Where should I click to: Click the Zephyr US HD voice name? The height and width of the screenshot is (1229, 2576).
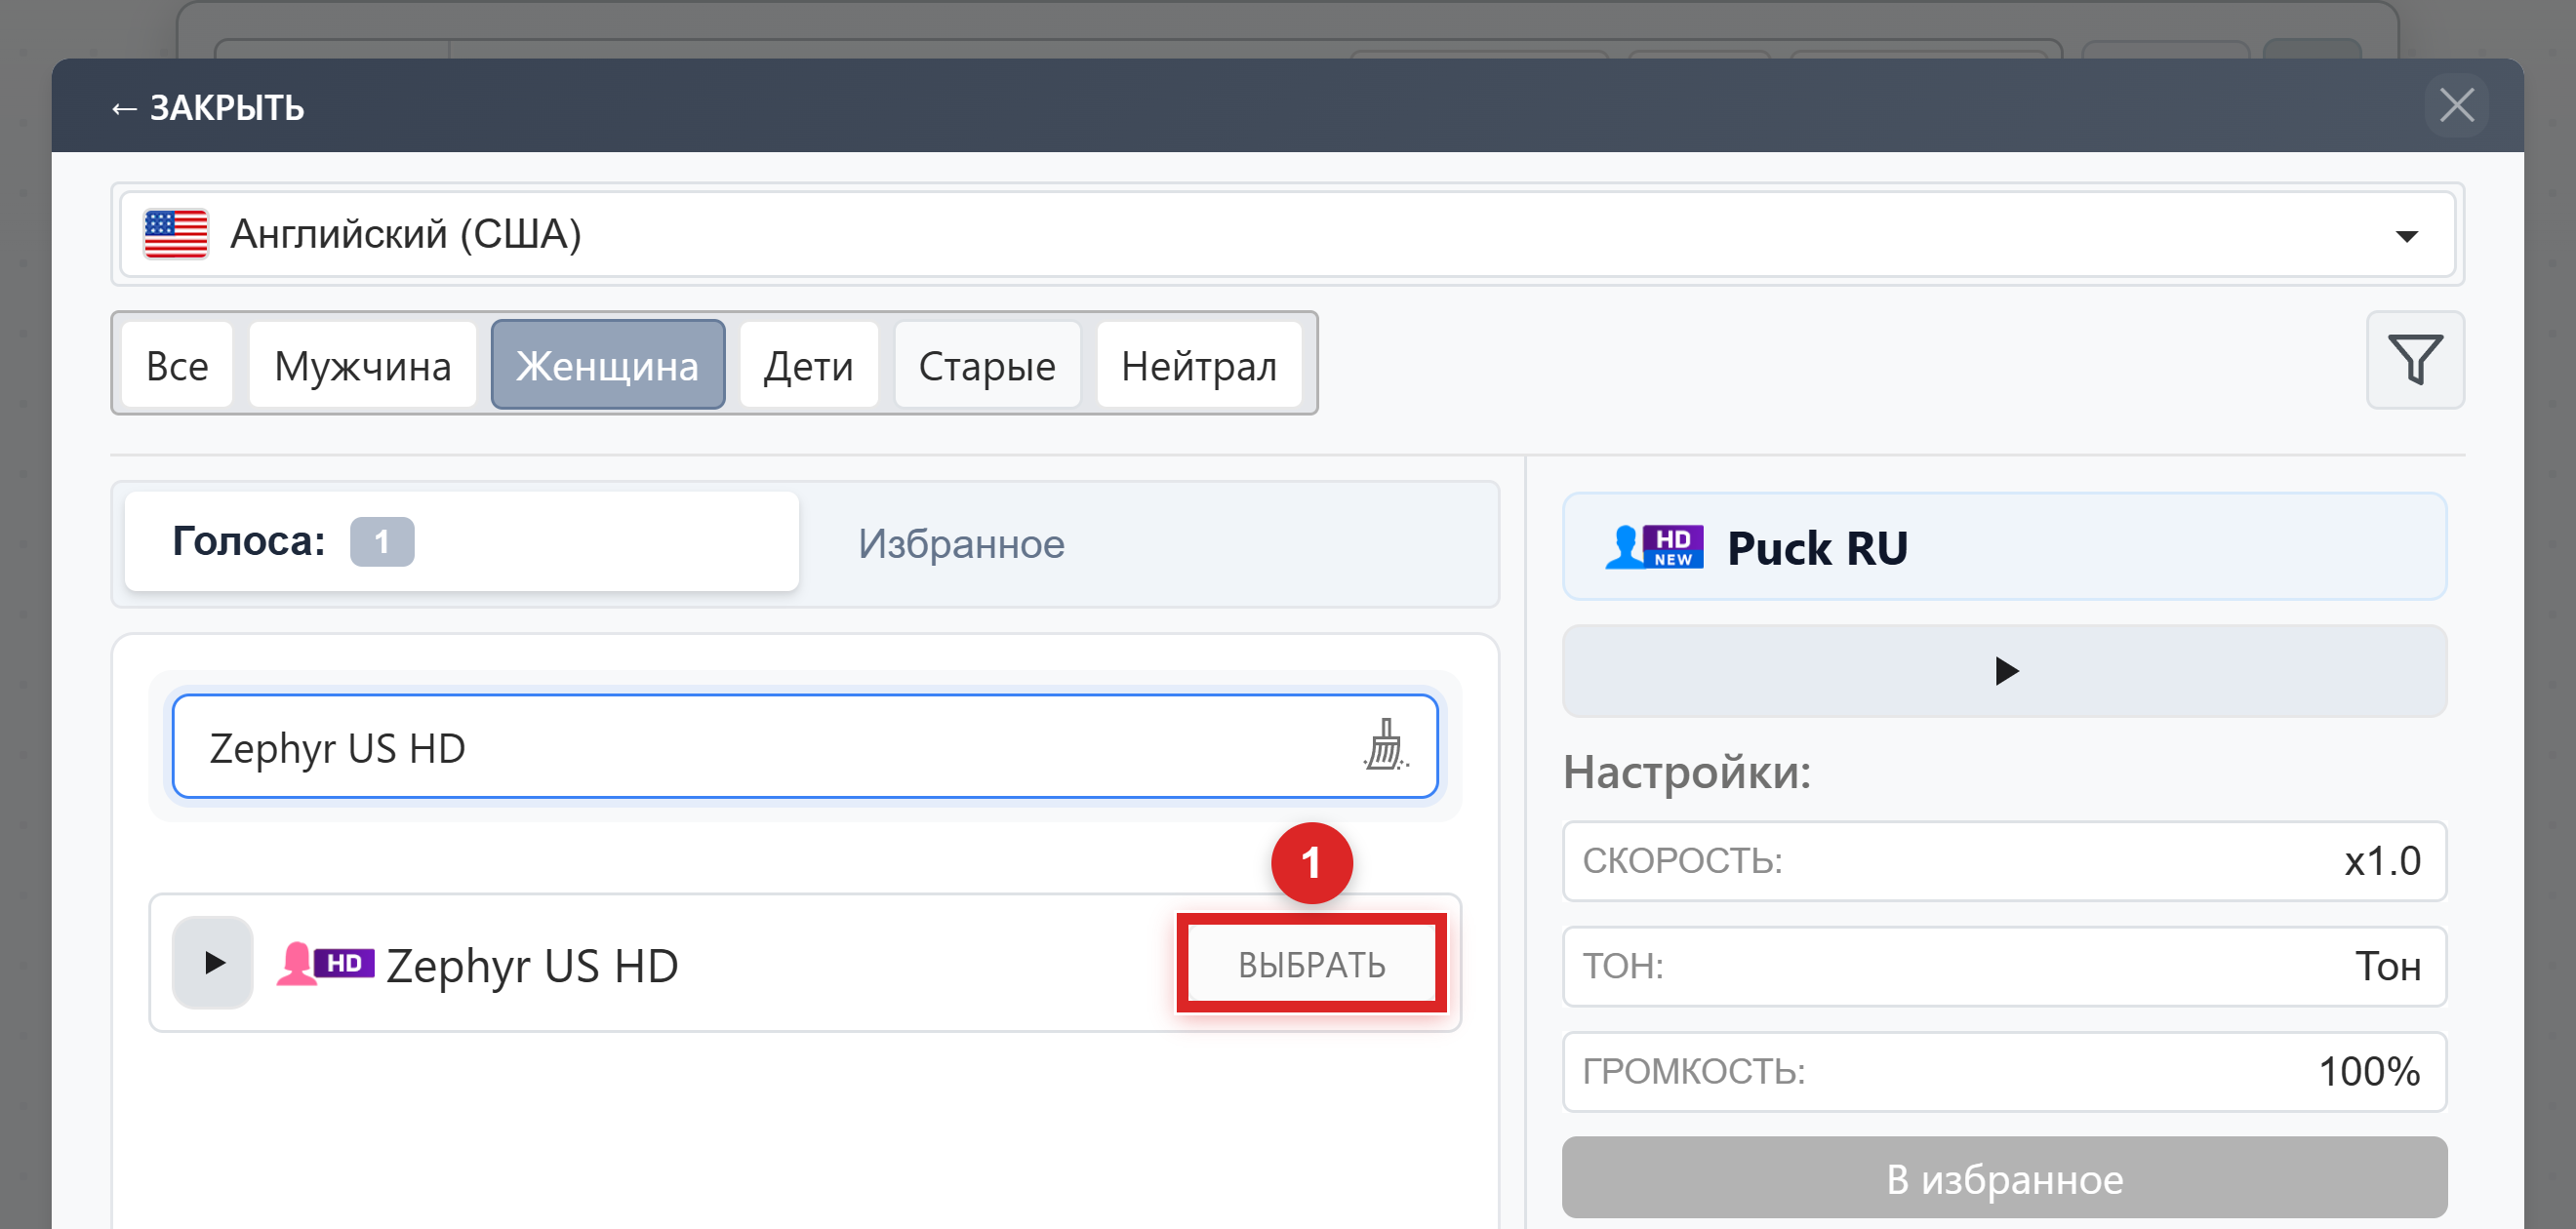coord(532,965)
